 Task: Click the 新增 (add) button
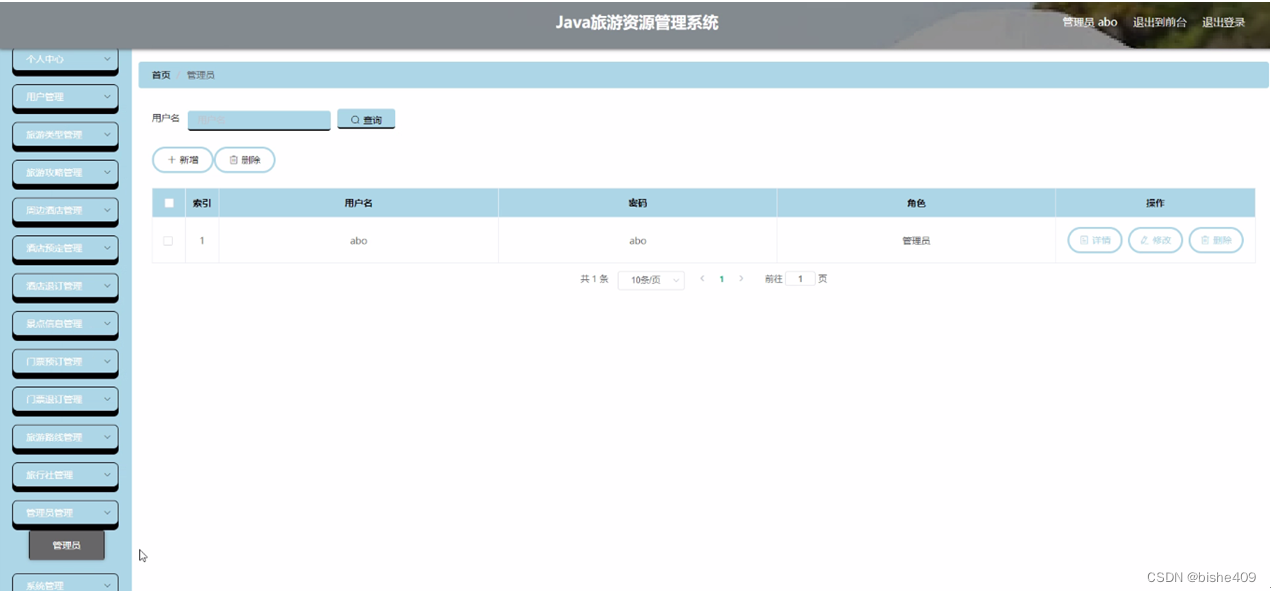tap(182, 160)
